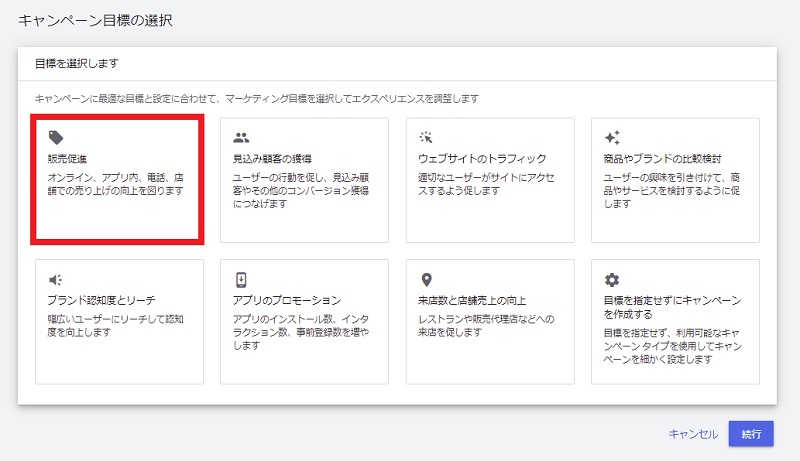
Task: Click the cursor sparkle icon for ウェブサイトのトラフィック
Action: (x=426, y=137)
